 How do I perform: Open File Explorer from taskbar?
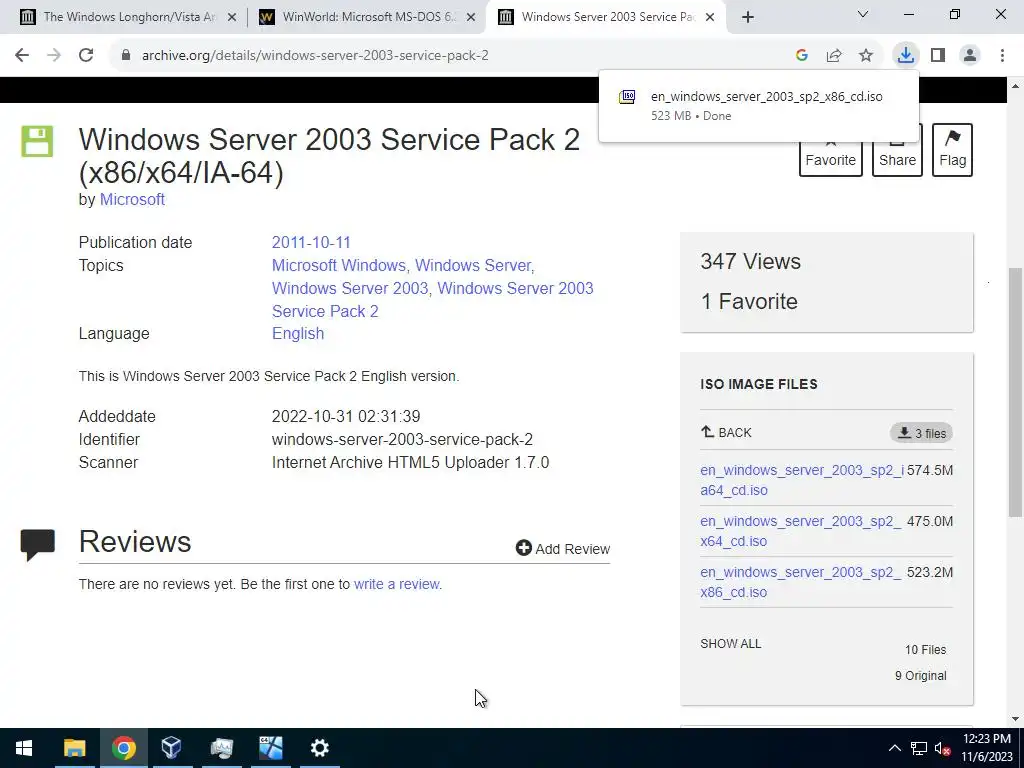point(74,748)
